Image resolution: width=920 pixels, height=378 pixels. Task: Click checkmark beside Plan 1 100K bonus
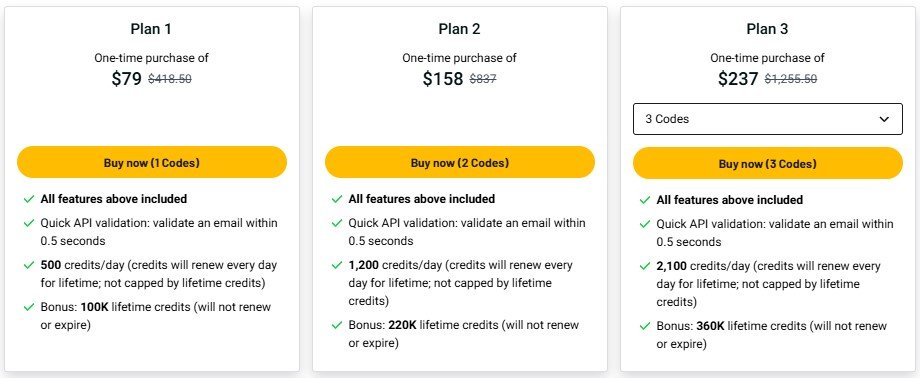(x=29, y=307)
